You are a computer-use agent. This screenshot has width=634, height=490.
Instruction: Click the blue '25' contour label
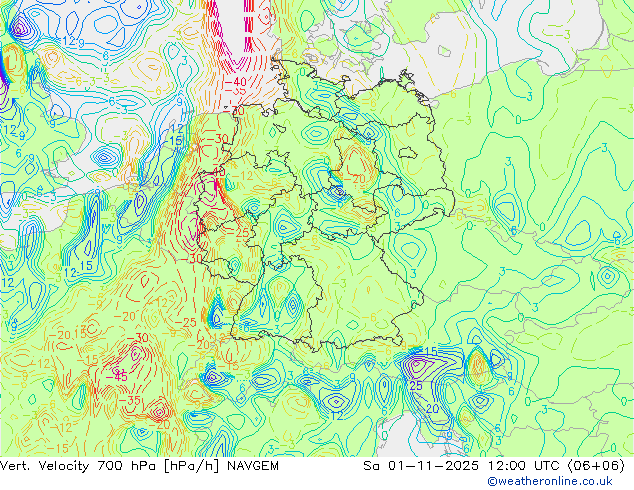tap(416, 386)
